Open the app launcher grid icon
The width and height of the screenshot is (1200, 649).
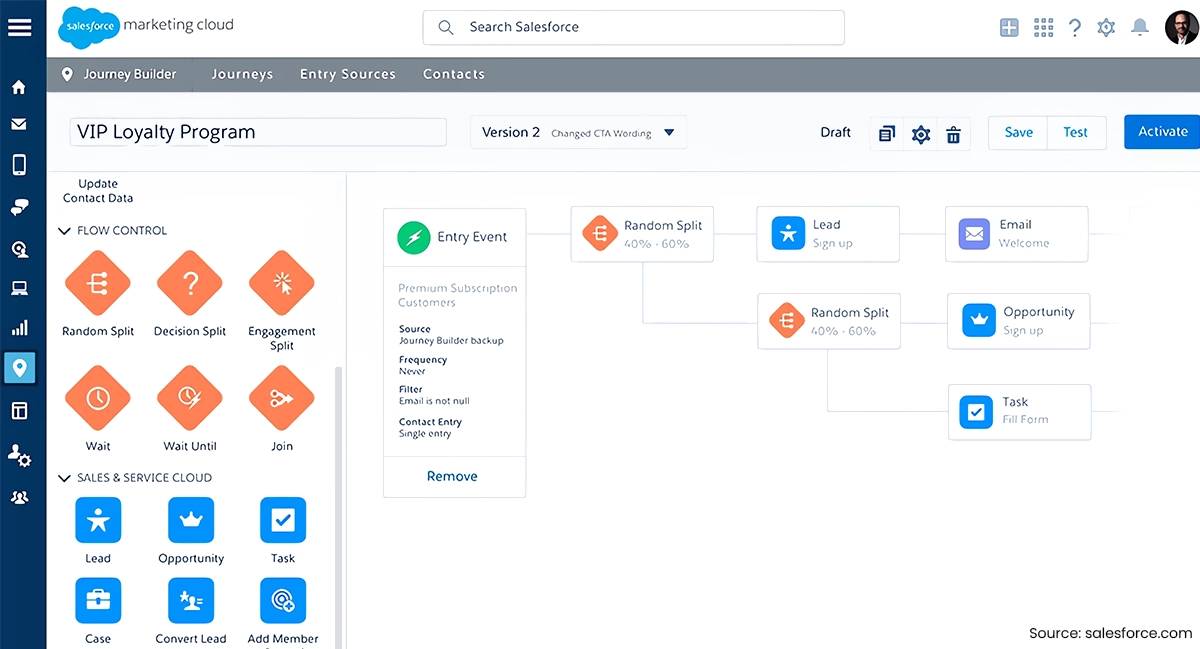coord(1043,28)
